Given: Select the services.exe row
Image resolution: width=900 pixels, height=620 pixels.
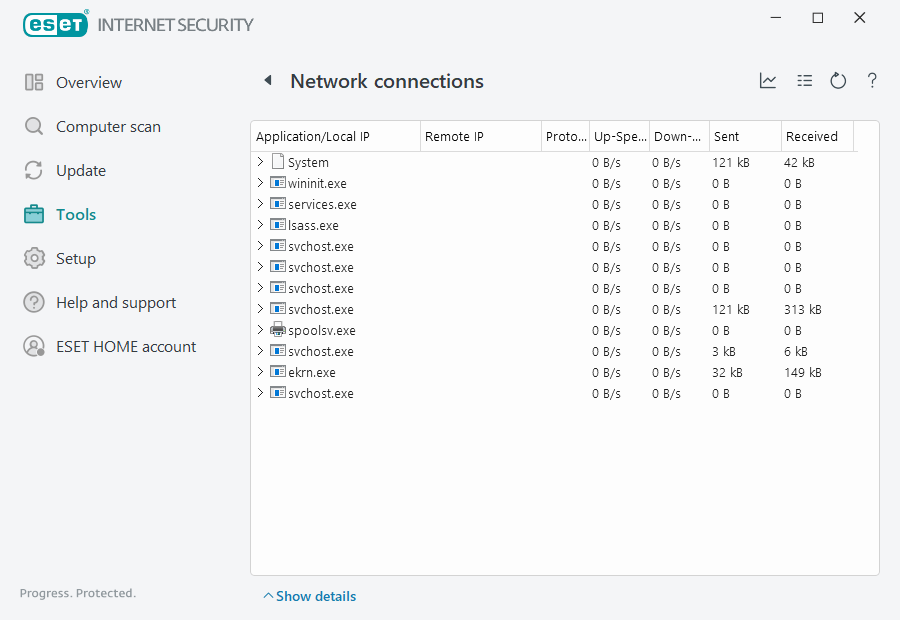Looking at the screenshot, I should (x=322, y=204).
